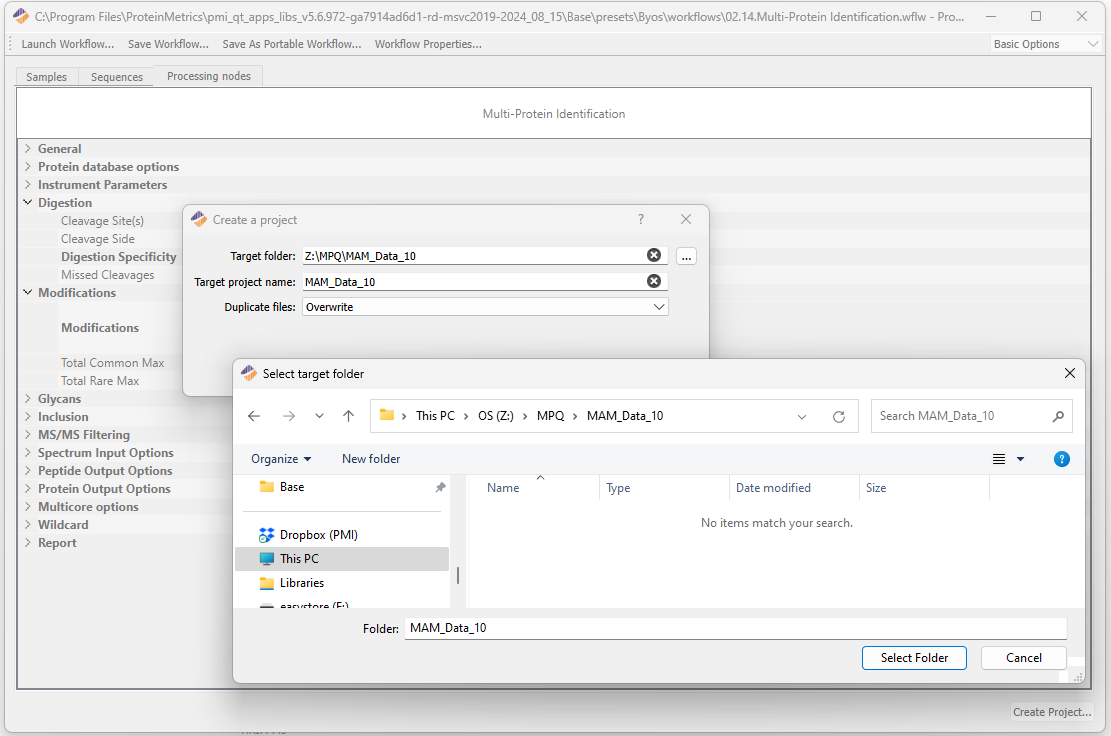The width and height of the screenshot is (1111, 736).
Task: Expand Instrument Parameters section
Action: [x=28, y=184]
